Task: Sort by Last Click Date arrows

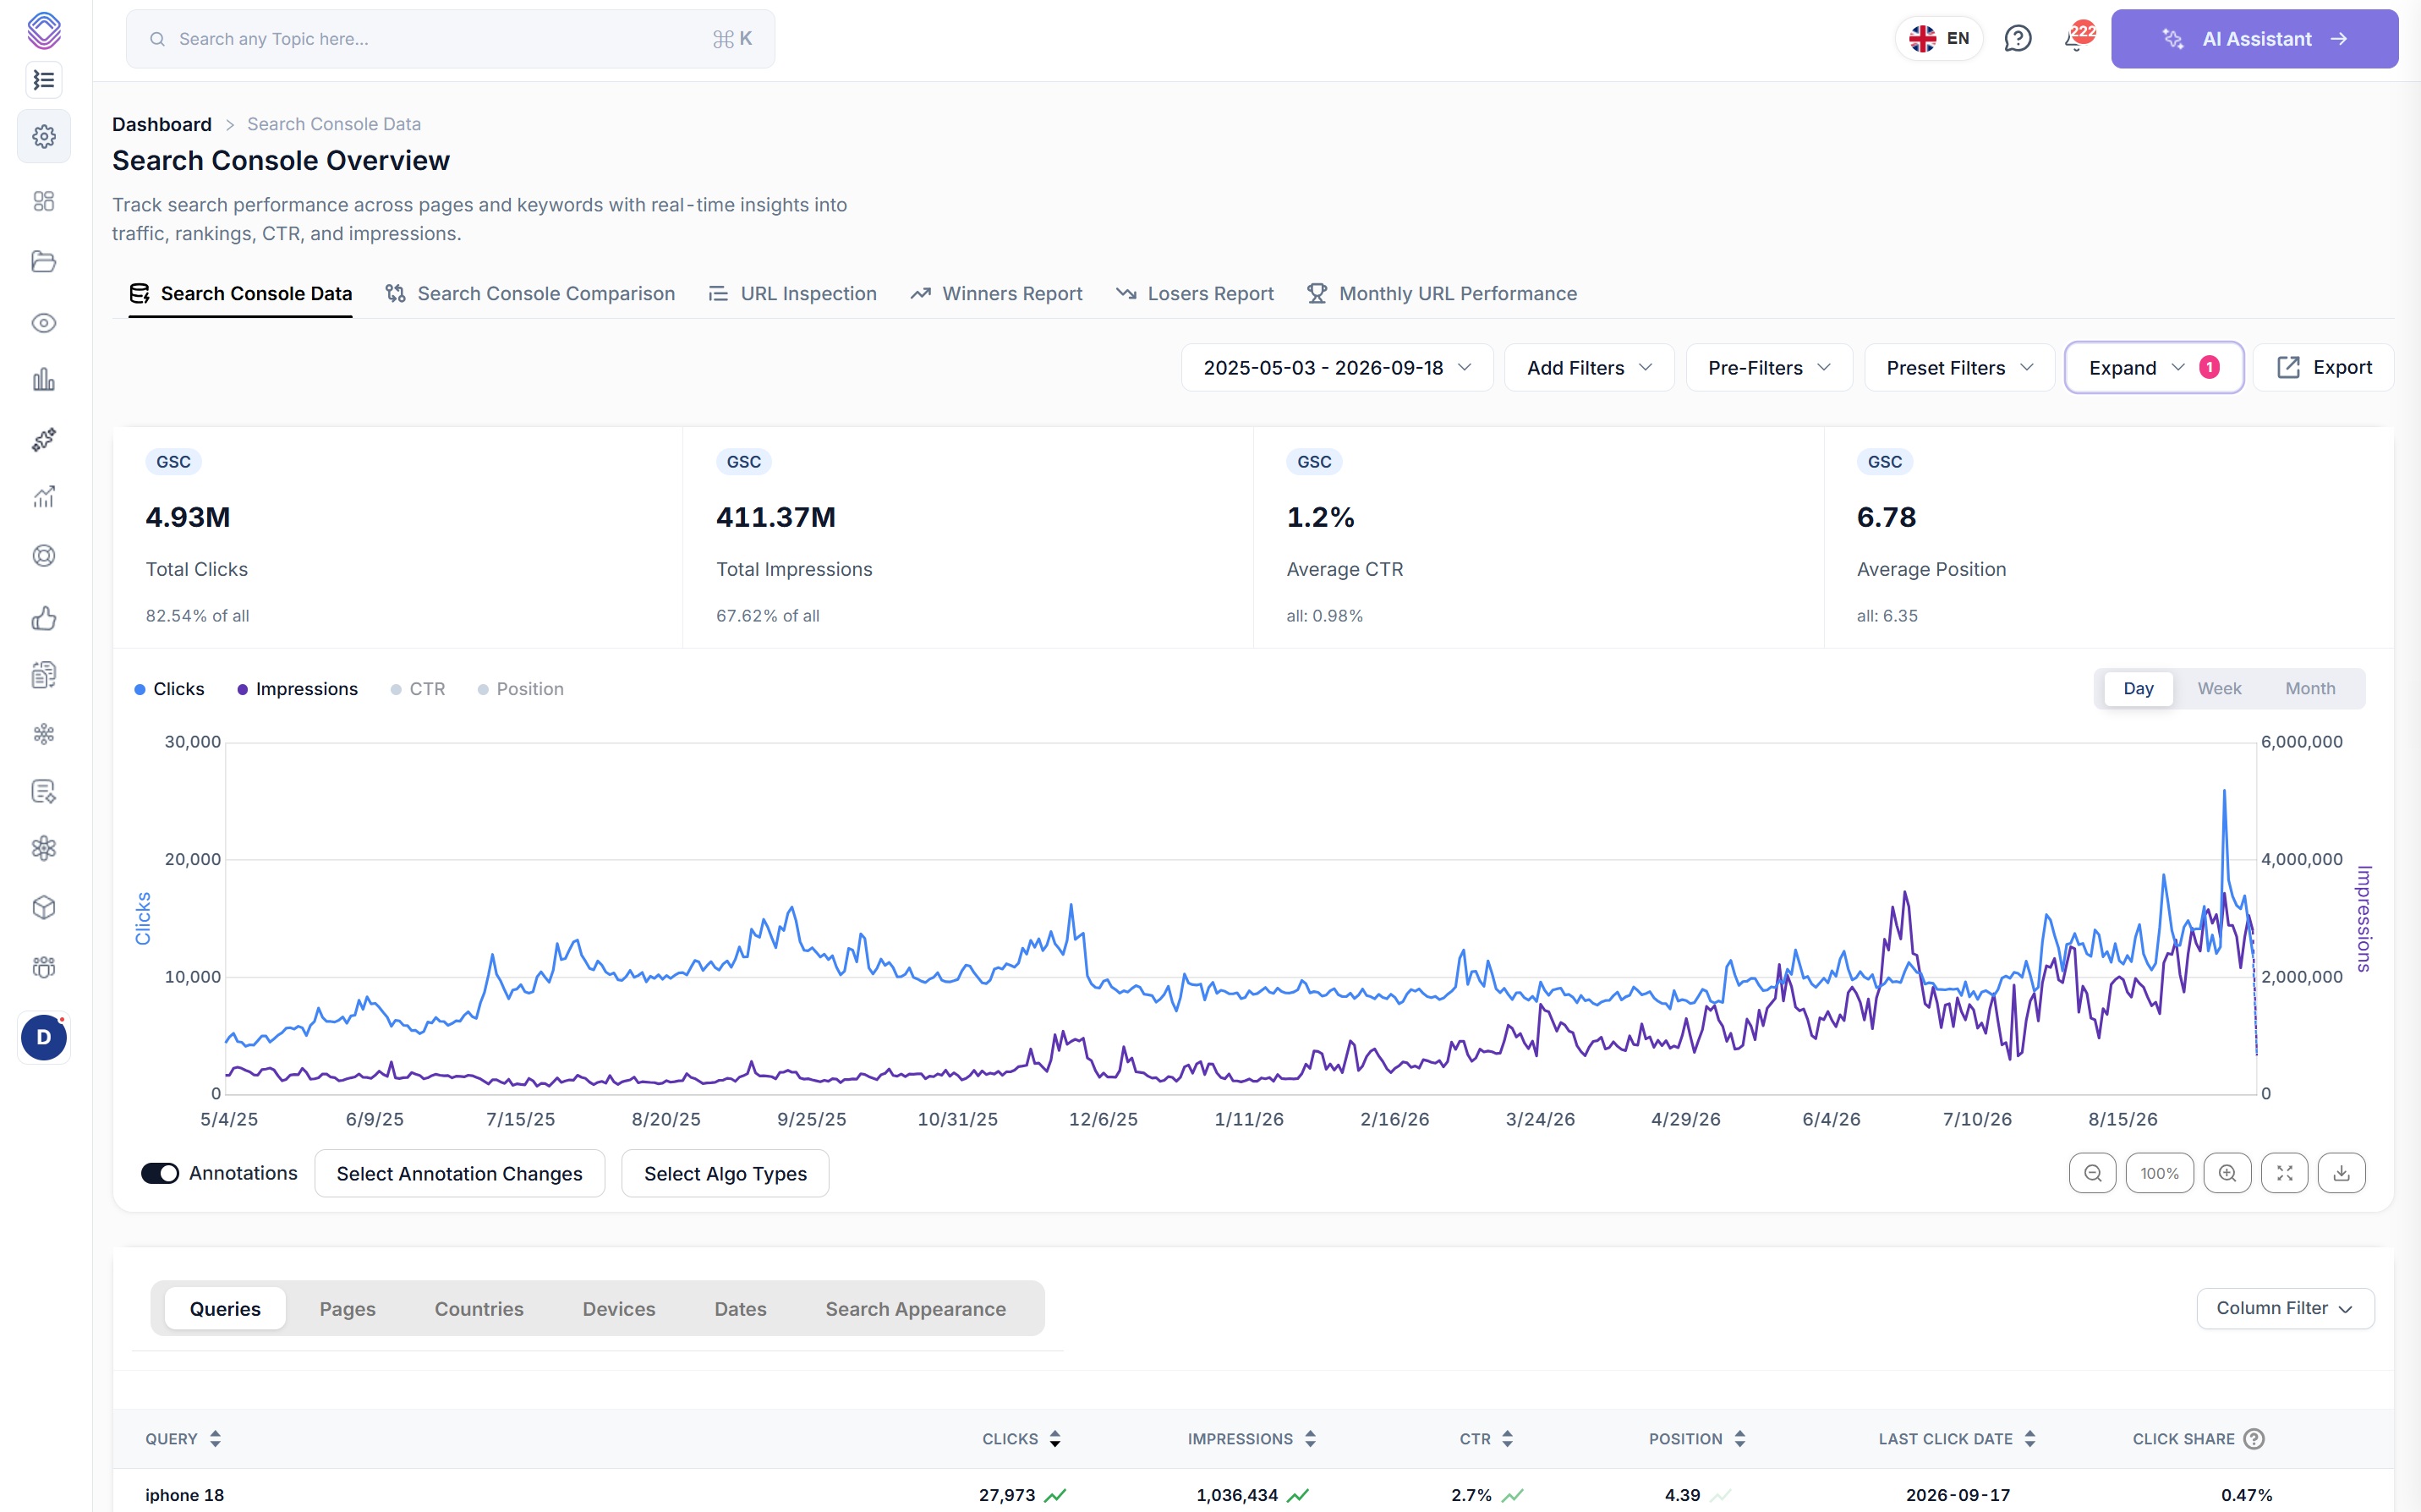Action: pyautogui.click(x=2029, y=1439)
